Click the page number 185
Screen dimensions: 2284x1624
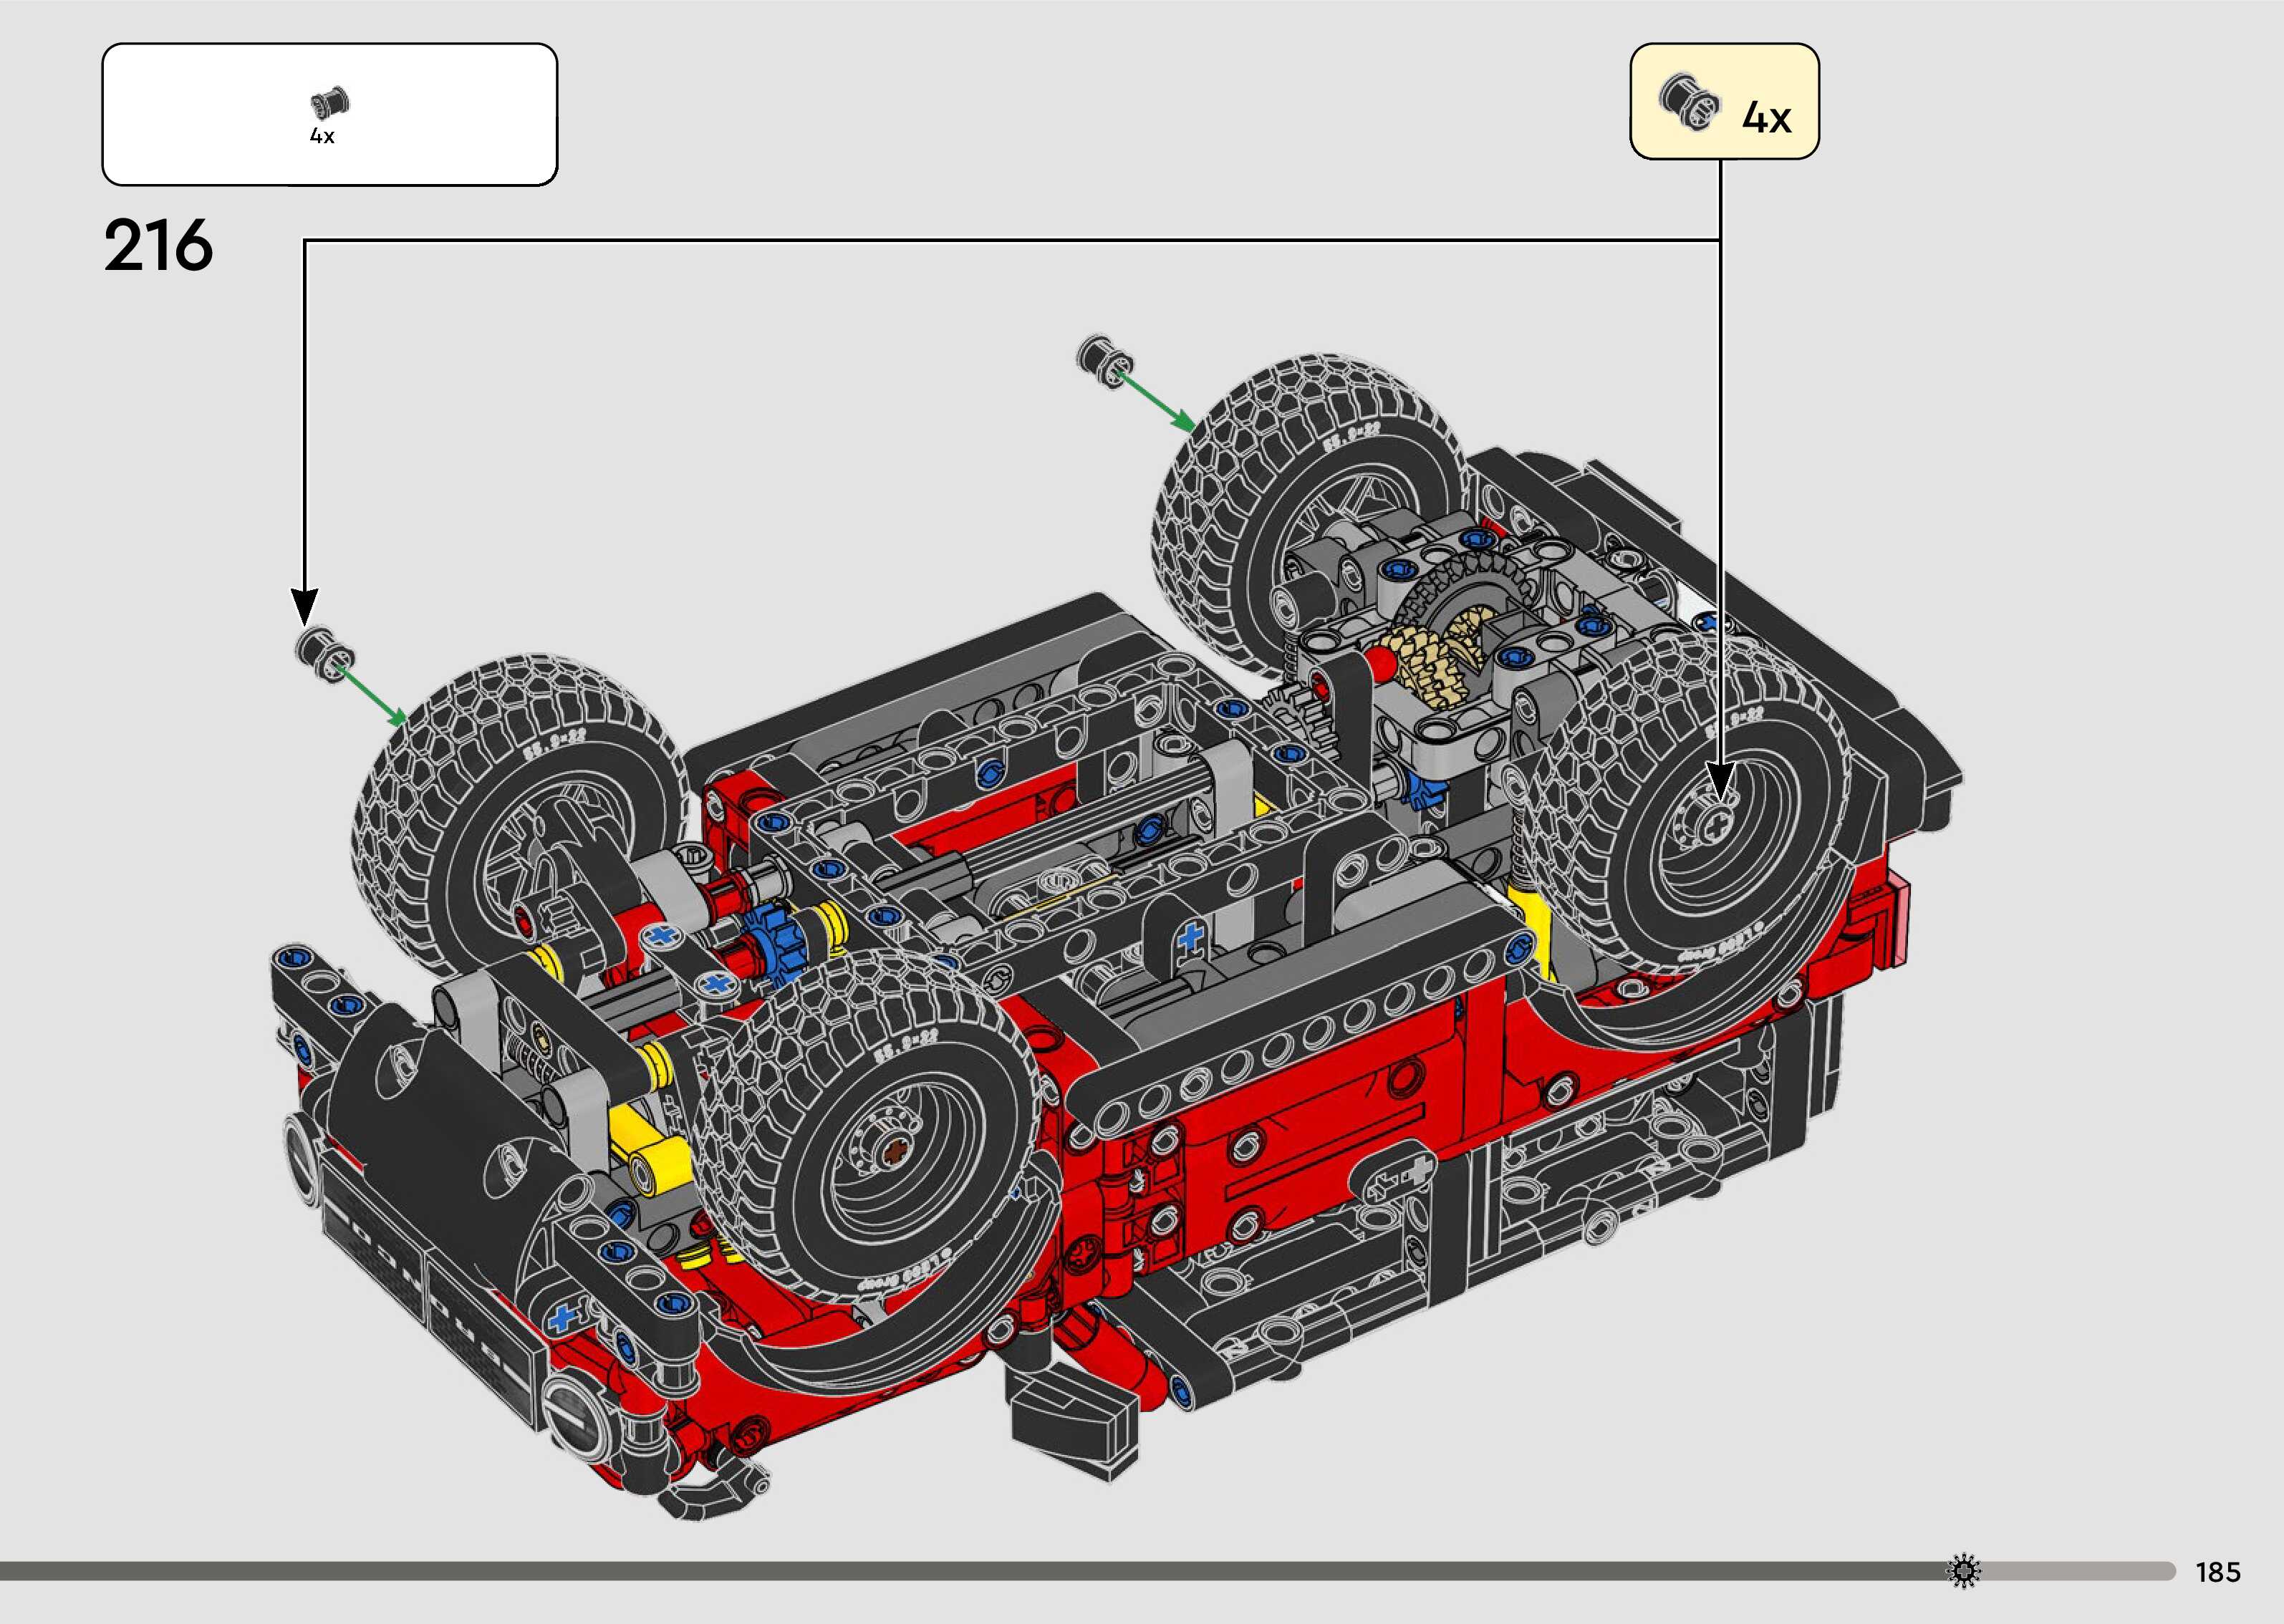click(2217, 1572)
